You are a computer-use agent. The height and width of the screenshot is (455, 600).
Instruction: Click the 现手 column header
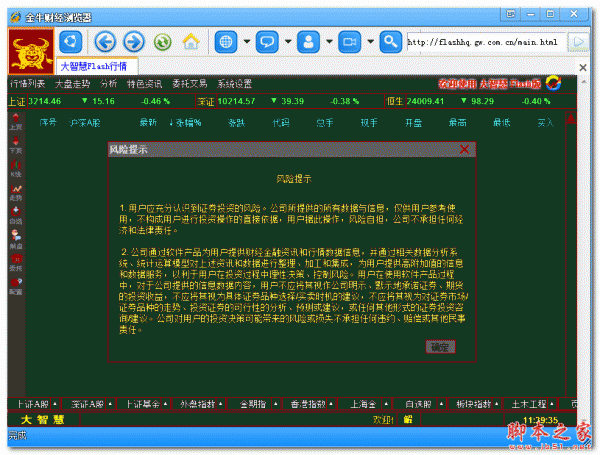pyautogui.click(x=369, y=122)
